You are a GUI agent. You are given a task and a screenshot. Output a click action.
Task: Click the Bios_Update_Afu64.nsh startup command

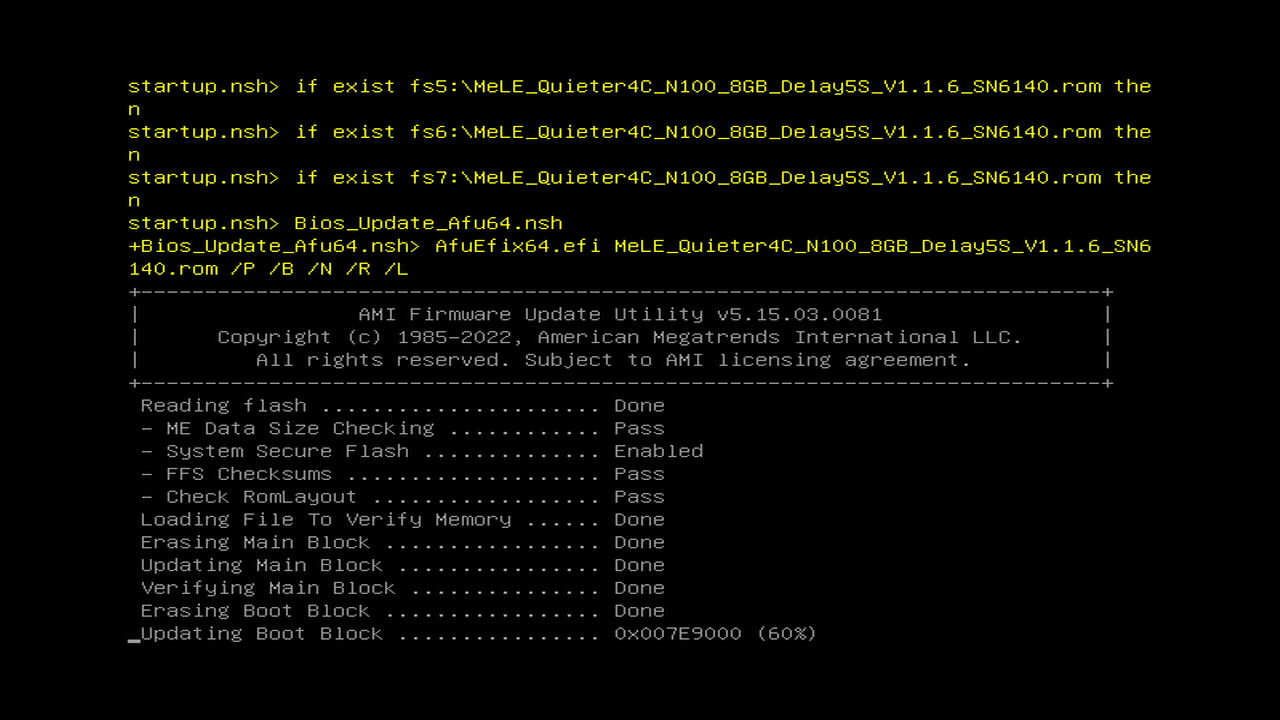click(428, 223)
